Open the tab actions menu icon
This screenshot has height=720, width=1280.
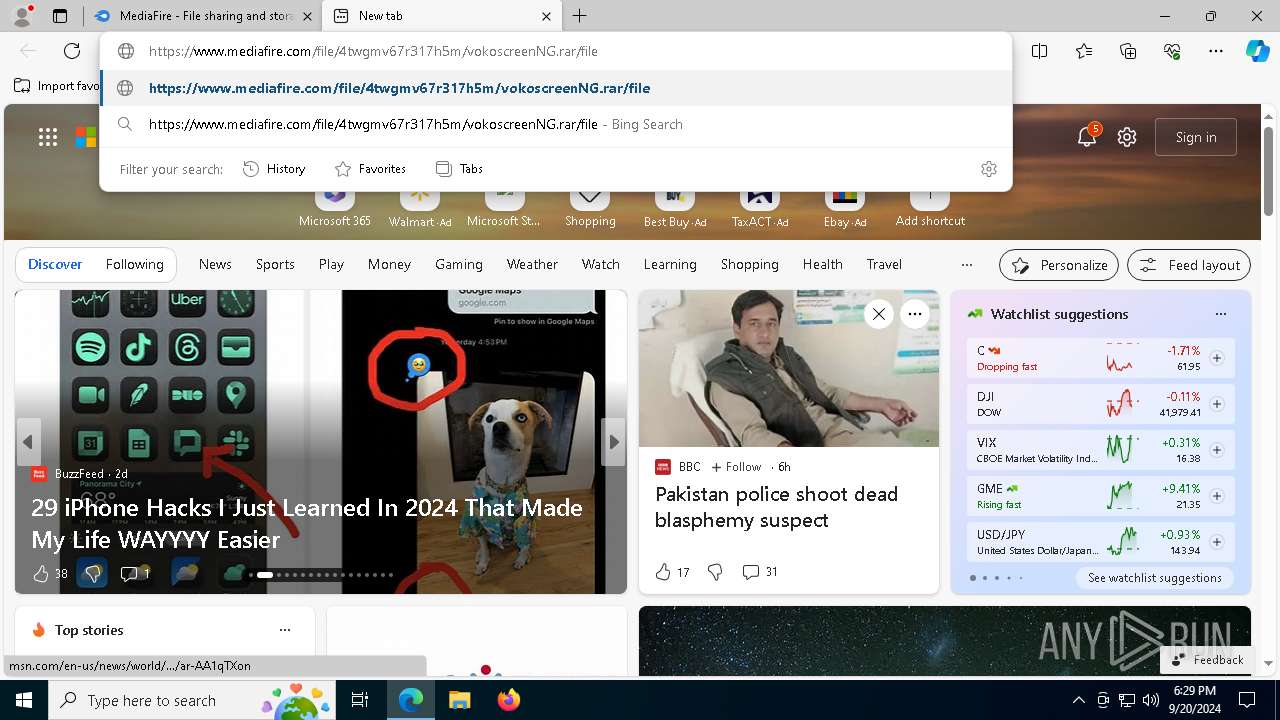[60, 16]
